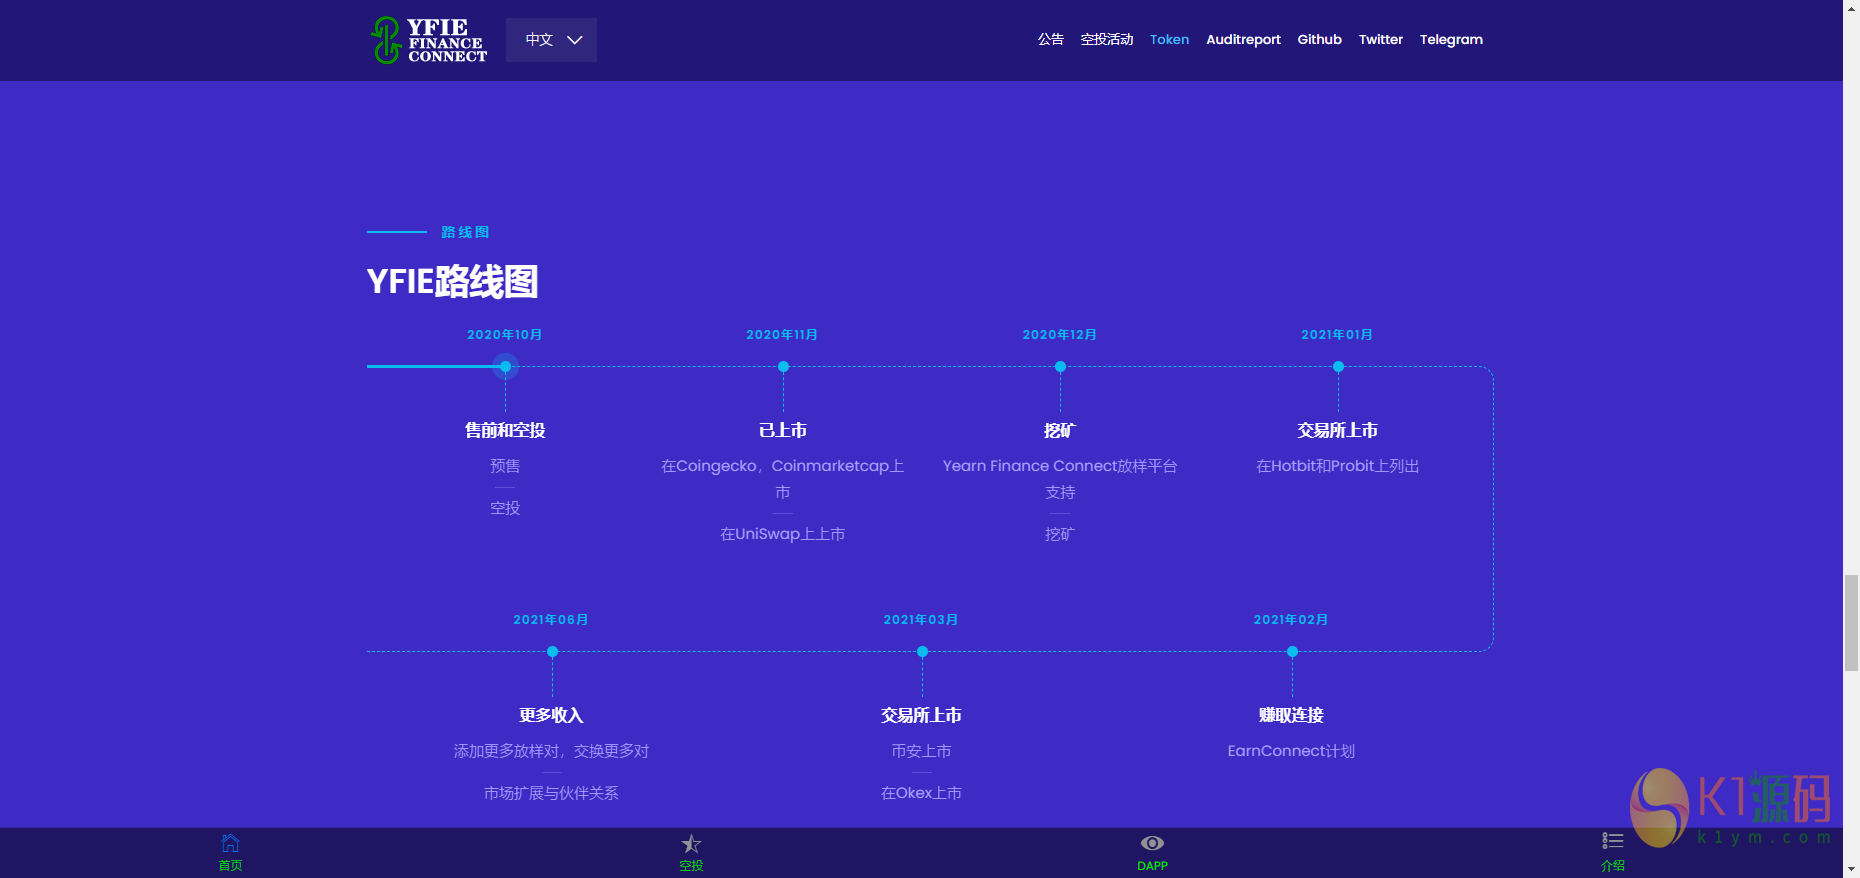Click the YFIE Finance Connect logo
Image resolution: width=1860 pixels, height=878 pixels.
tap(429, 40)
